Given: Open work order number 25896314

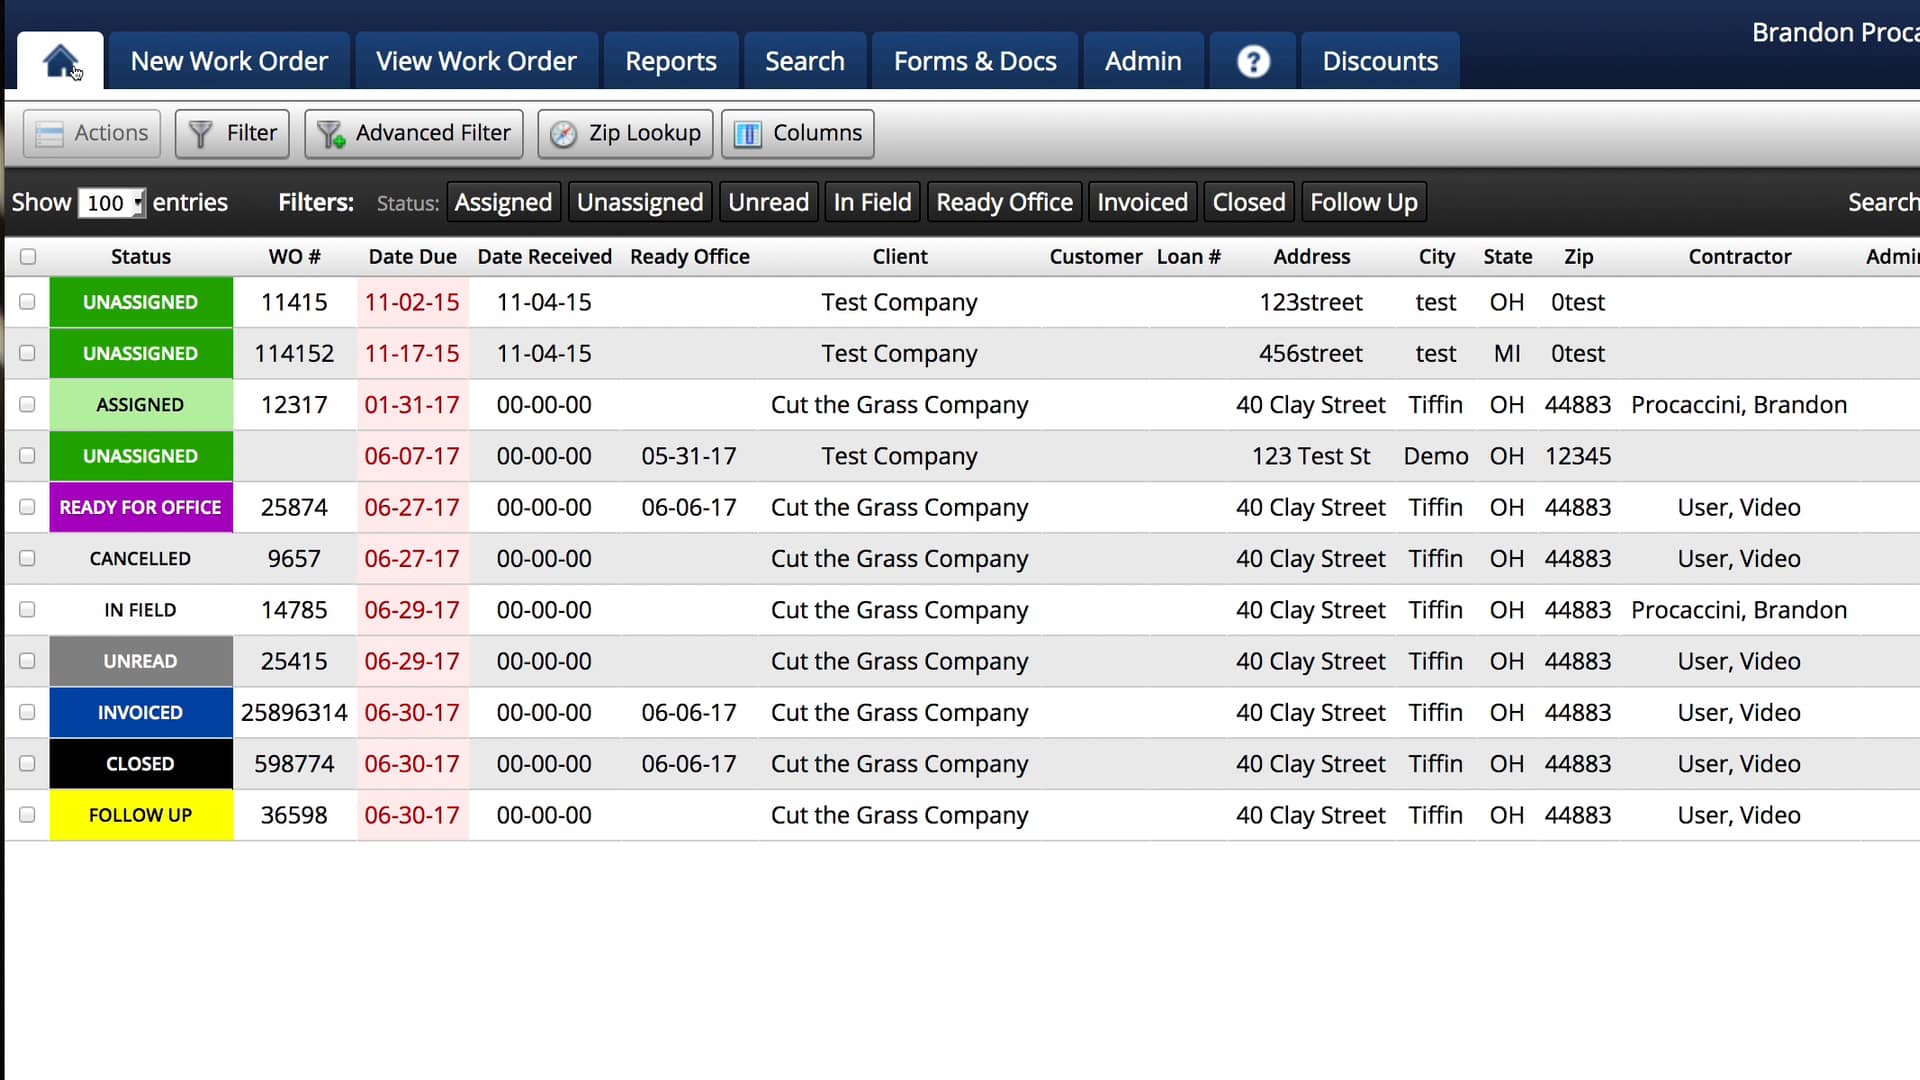Looking at the screenshot, I should [294, 712].
